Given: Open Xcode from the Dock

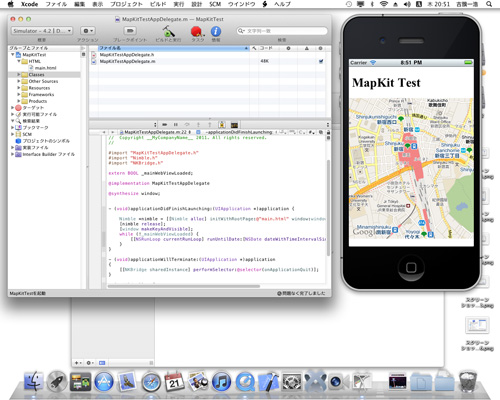Looking at the screenshot, I should [268, 382].
